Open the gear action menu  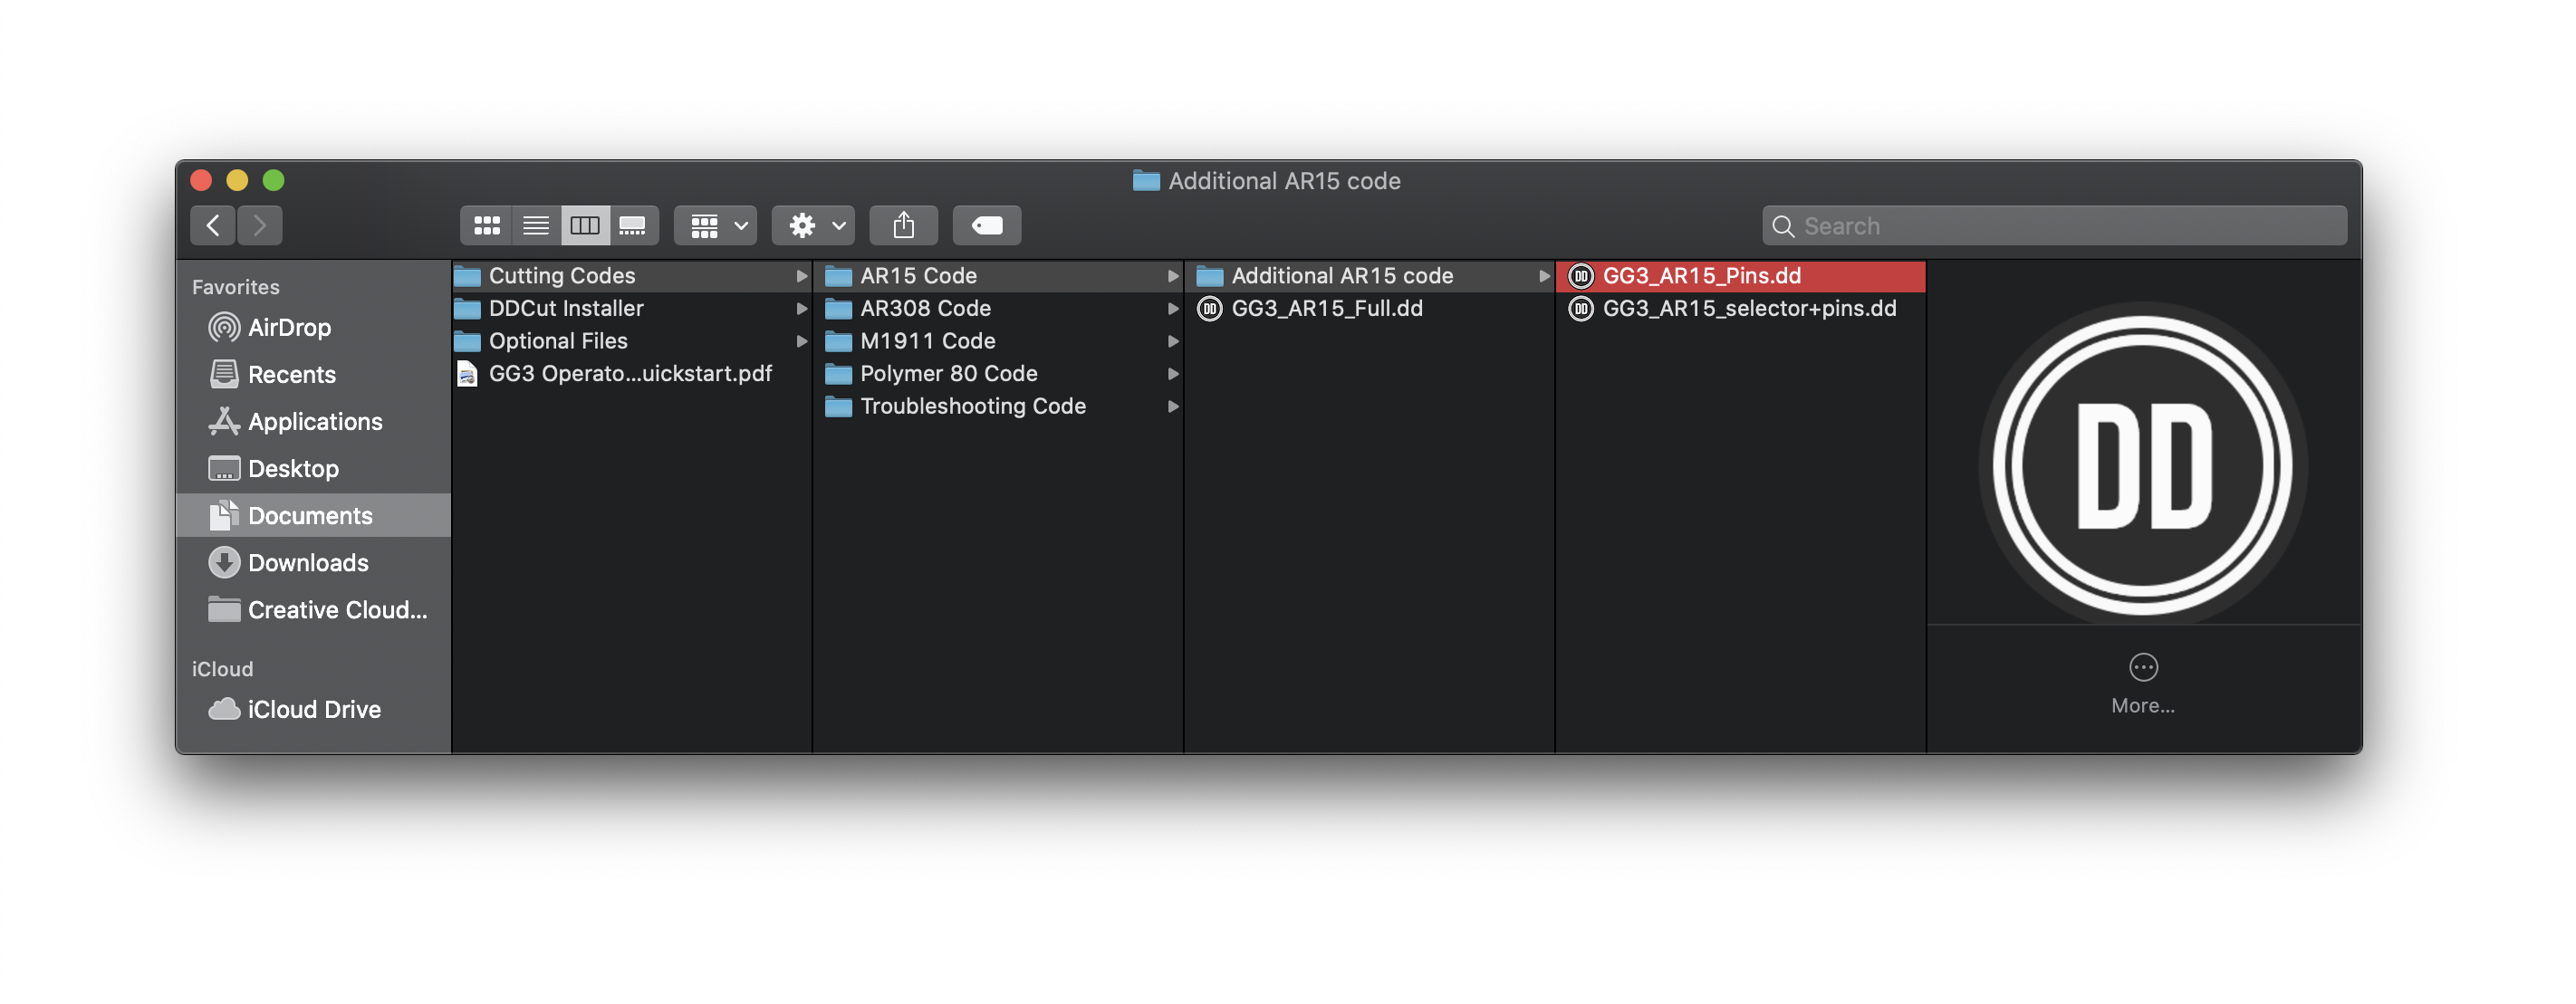814,226
